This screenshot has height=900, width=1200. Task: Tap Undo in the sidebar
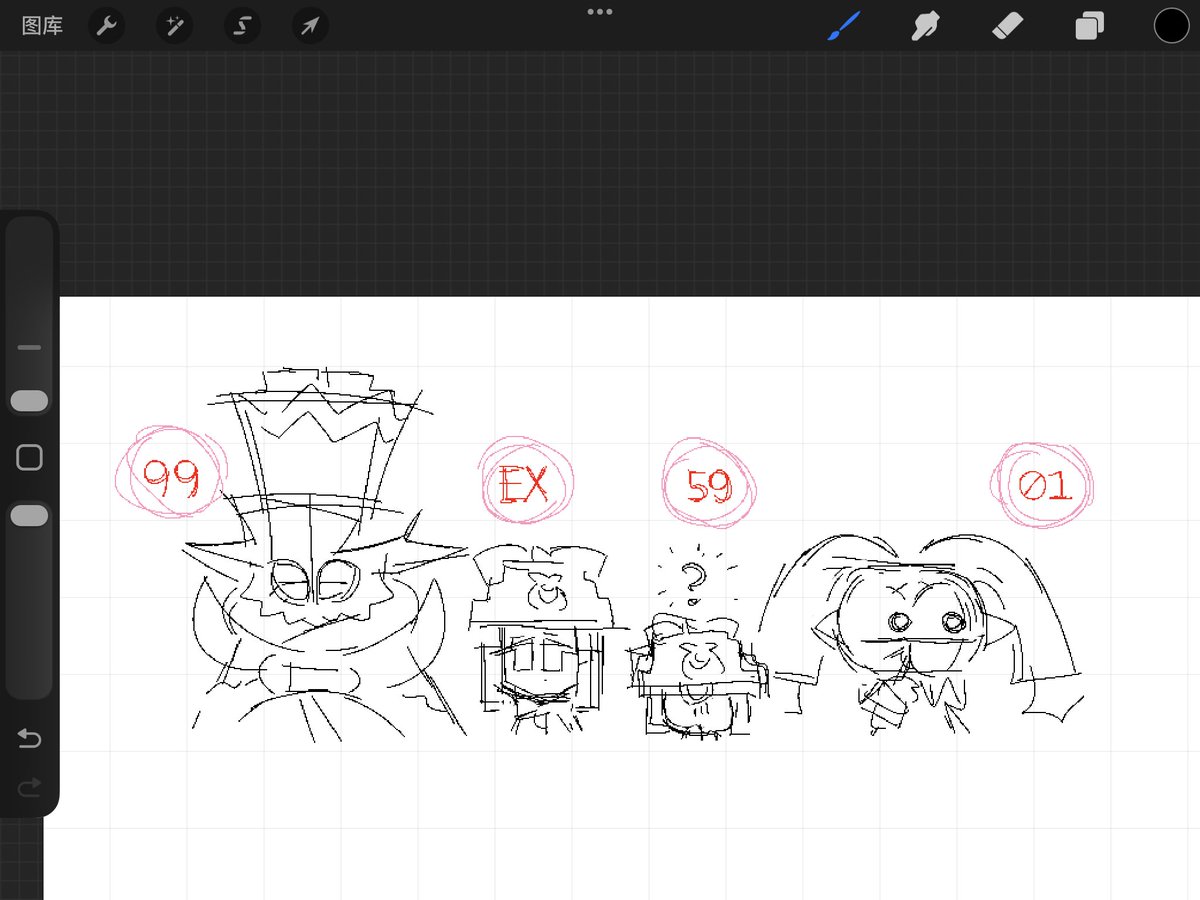(x=29, y=739)
